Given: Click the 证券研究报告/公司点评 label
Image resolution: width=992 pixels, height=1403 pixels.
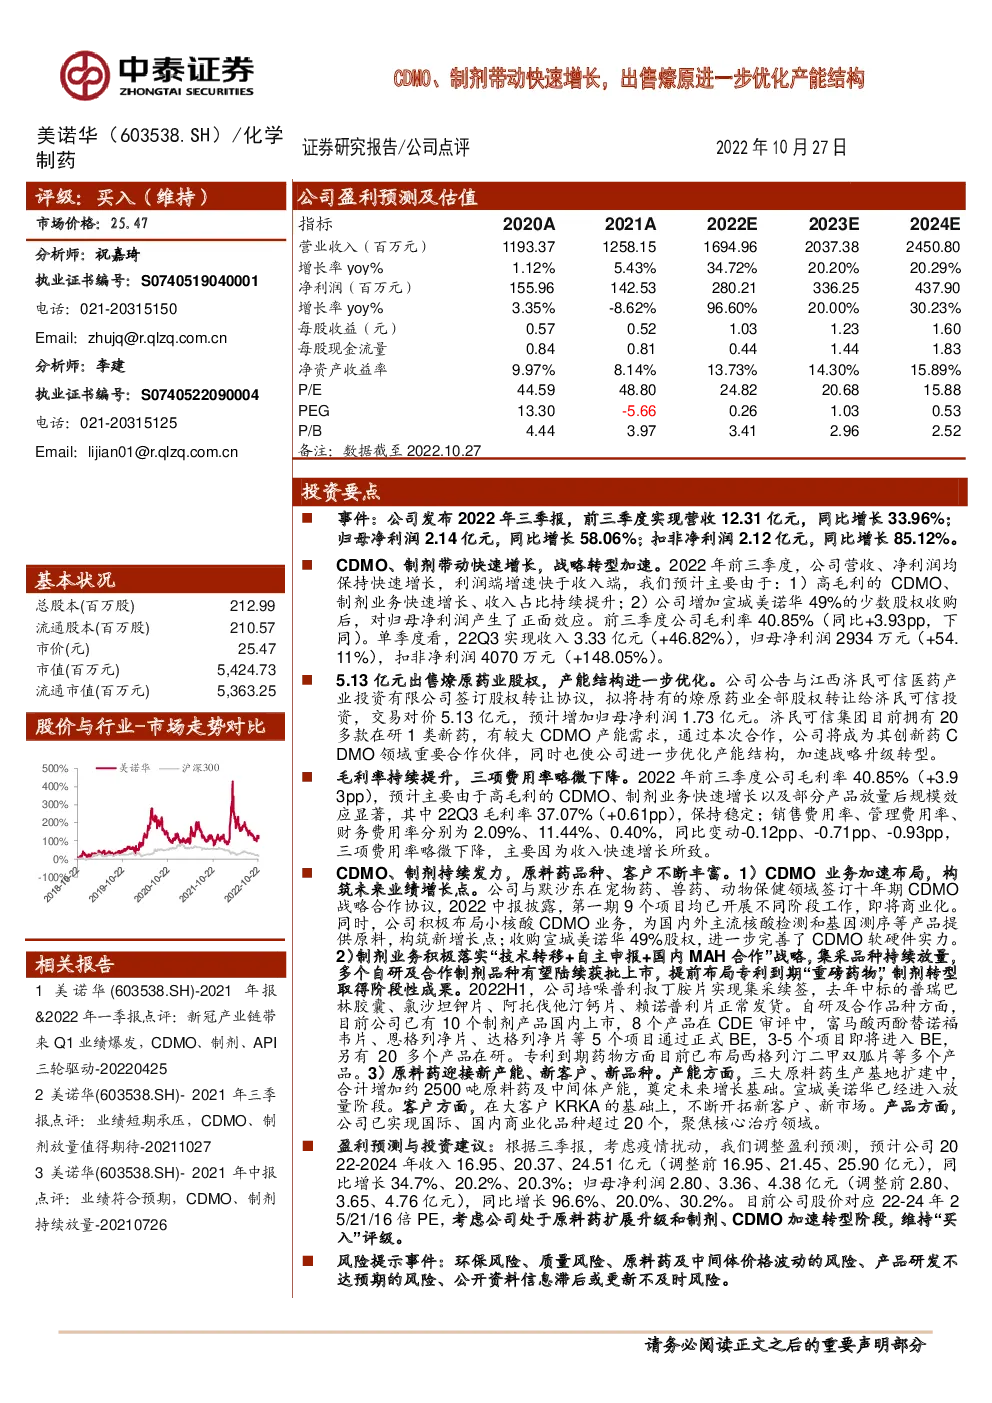Looking at the screenshot, I should (386, 147).
